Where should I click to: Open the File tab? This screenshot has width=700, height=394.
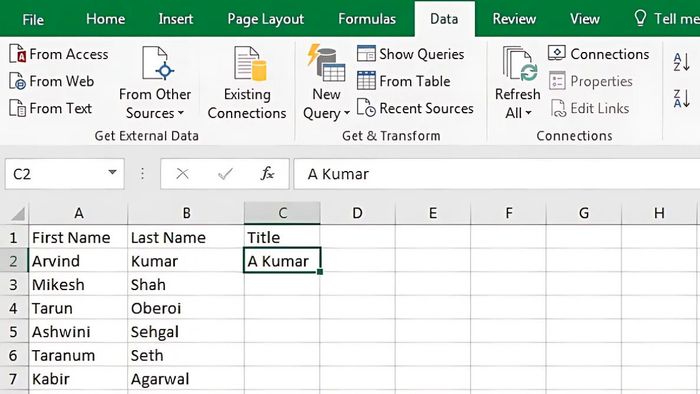point(33,19)
